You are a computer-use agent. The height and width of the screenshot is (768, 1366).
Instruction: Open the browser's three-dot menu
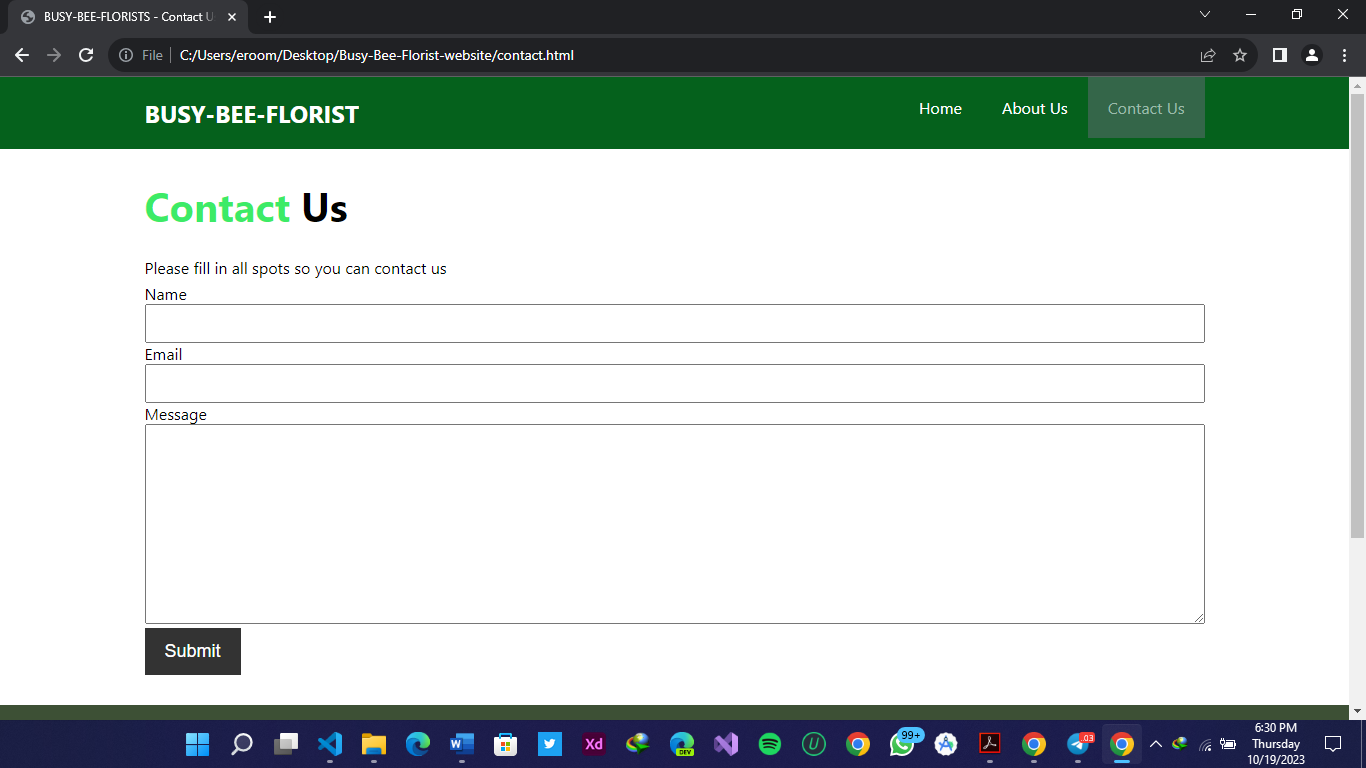tap(1344, 55)
